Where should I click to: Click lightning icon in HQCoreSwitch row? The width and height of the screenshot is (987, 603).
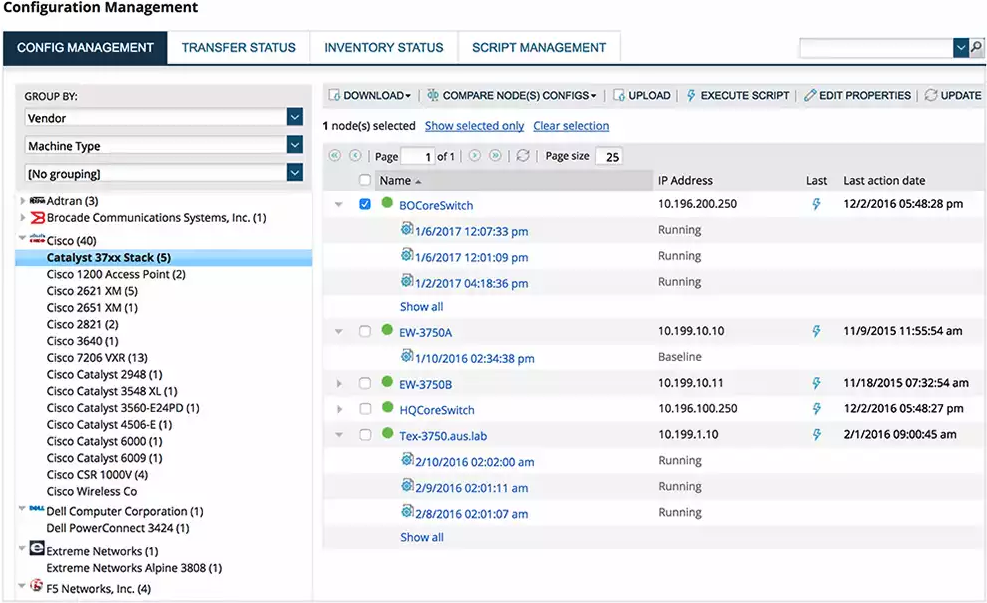click(x=816, y=409)
